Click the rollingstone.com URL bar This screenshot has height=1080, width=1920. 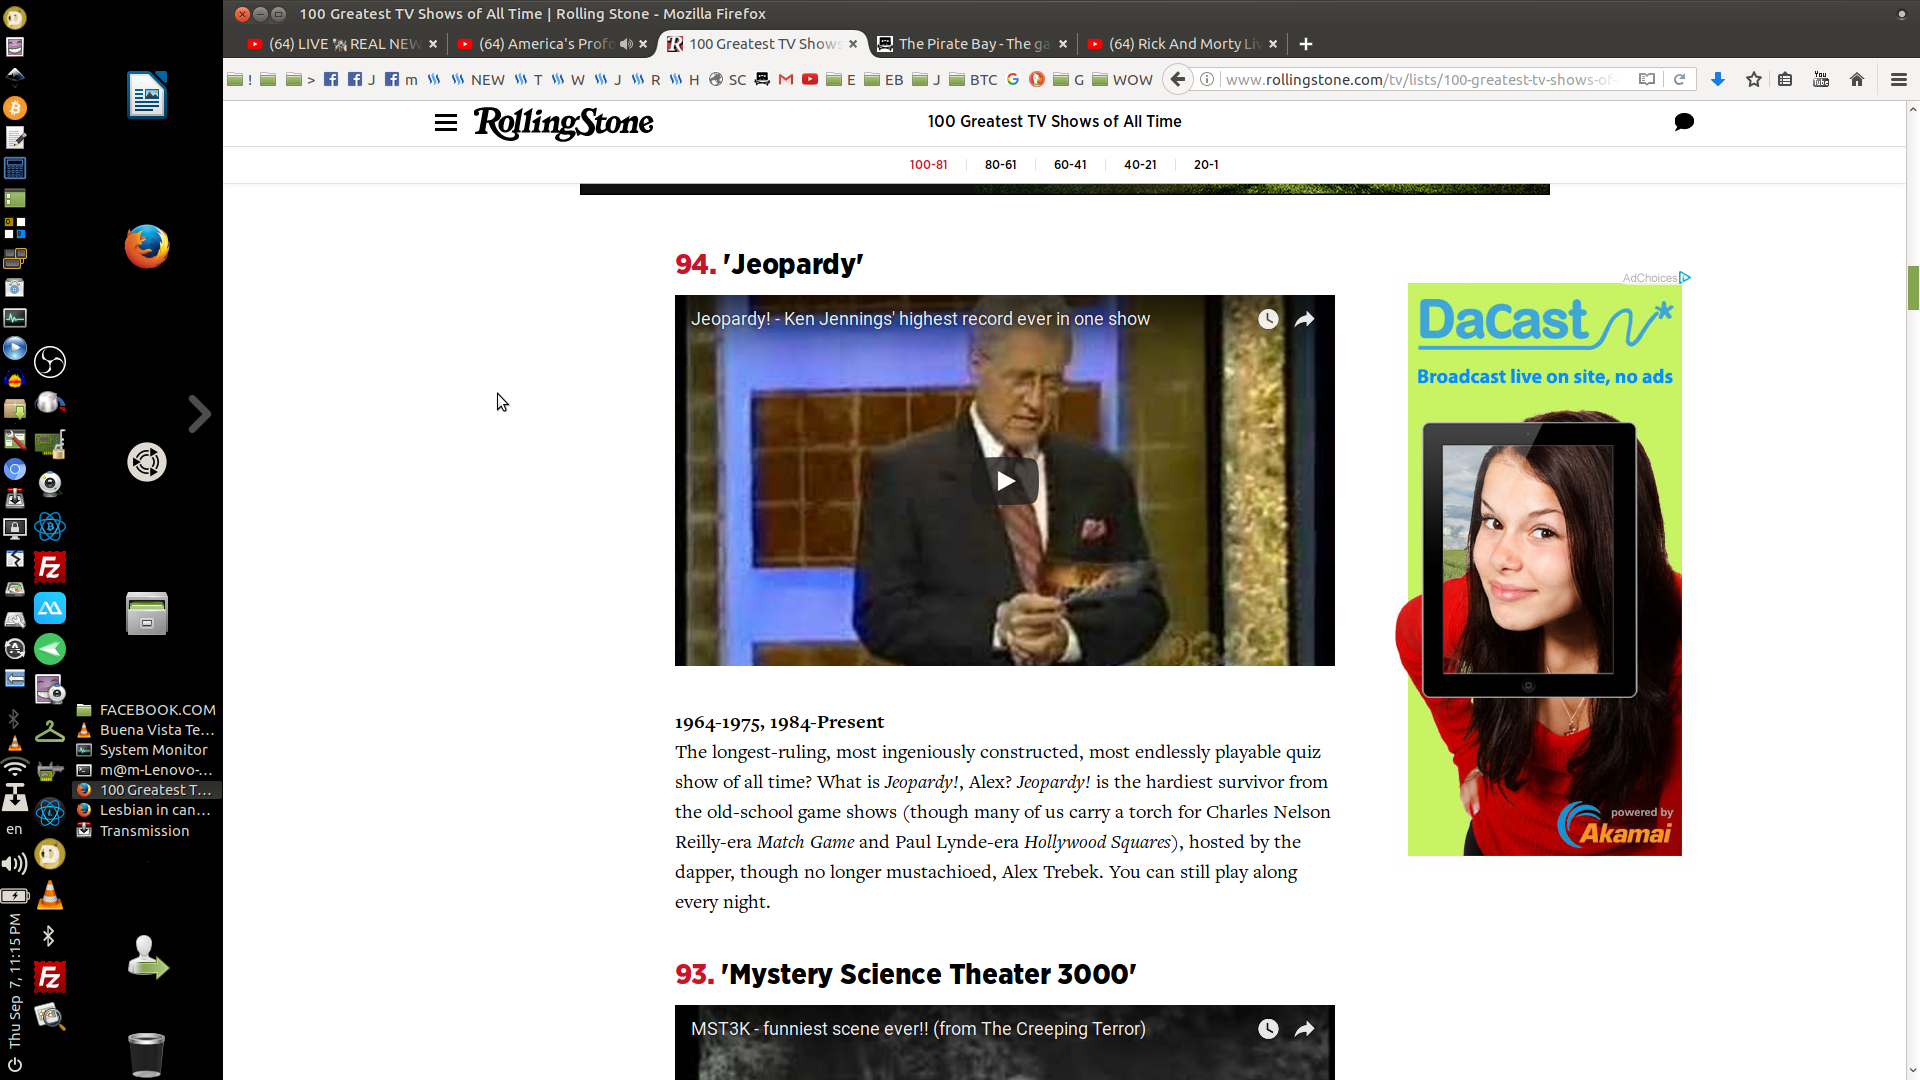(x=1420, y=80)
